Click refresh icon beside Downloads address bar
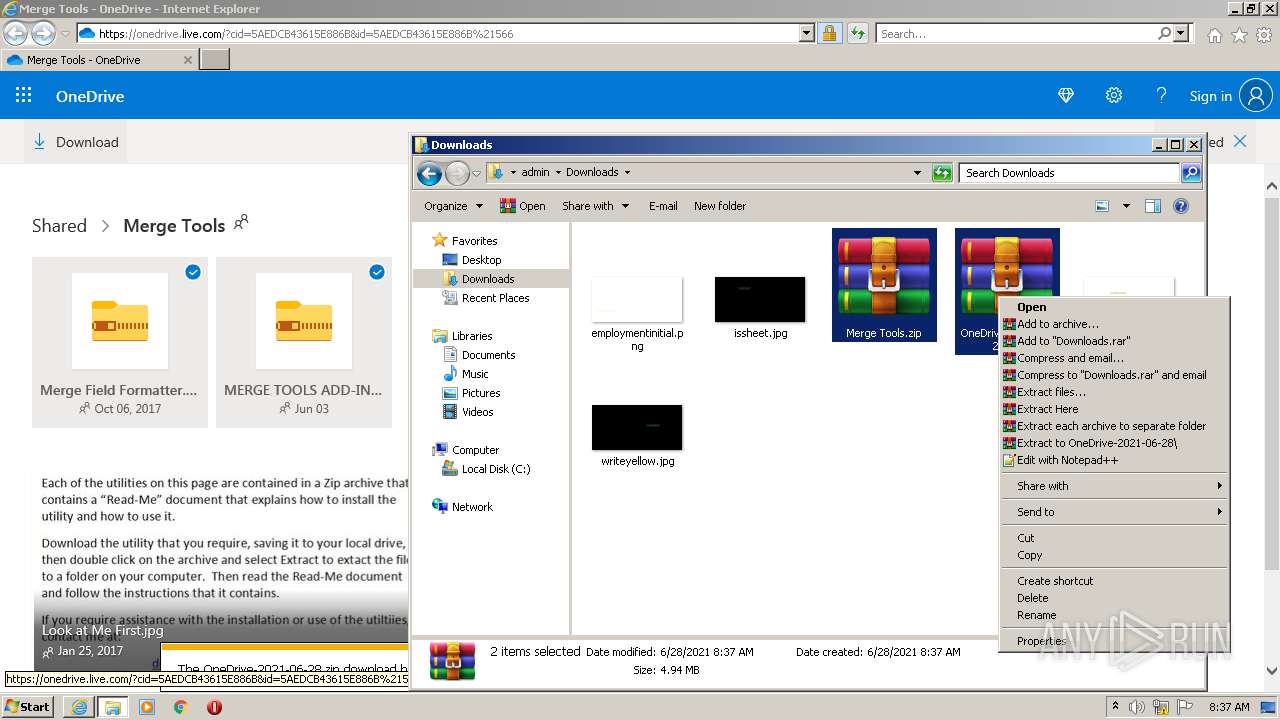The image size is (1280, 720). (942, 173)
